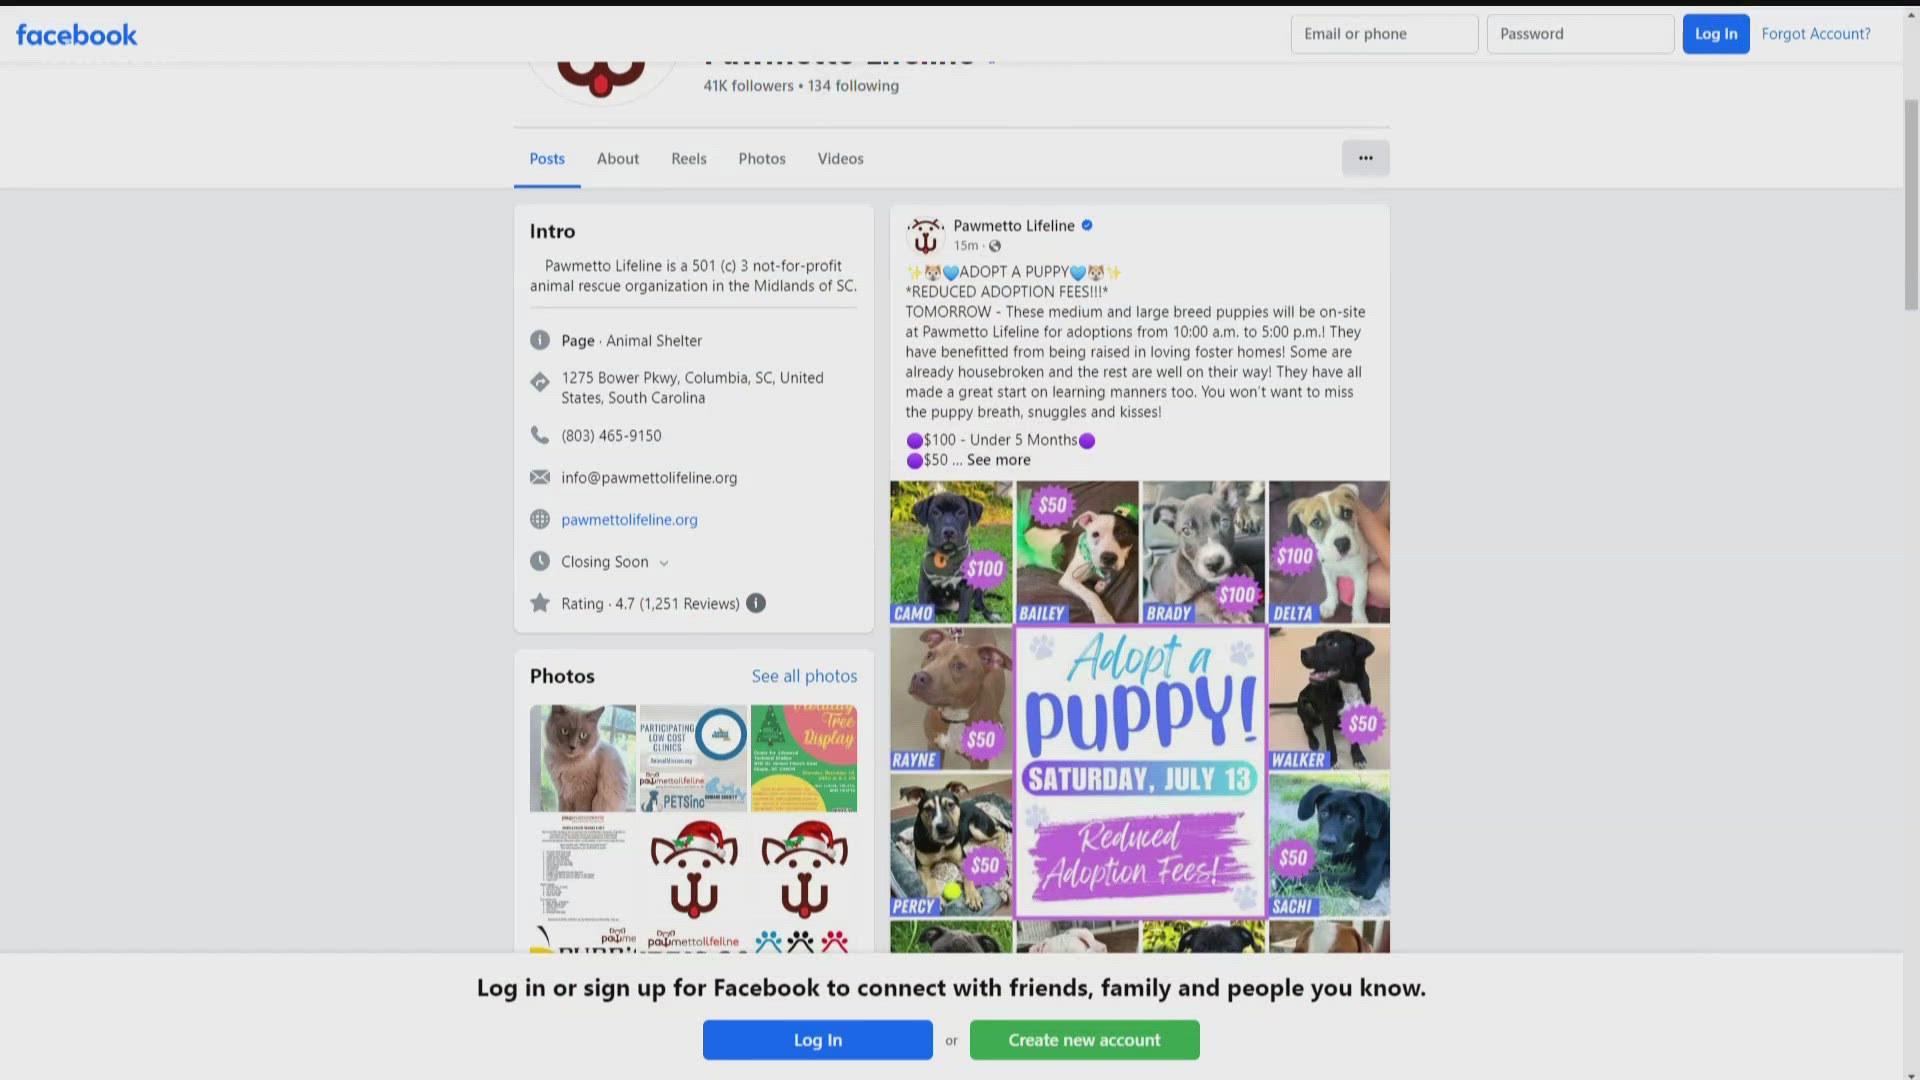Select the Photos tab

(x=761, y=158)
